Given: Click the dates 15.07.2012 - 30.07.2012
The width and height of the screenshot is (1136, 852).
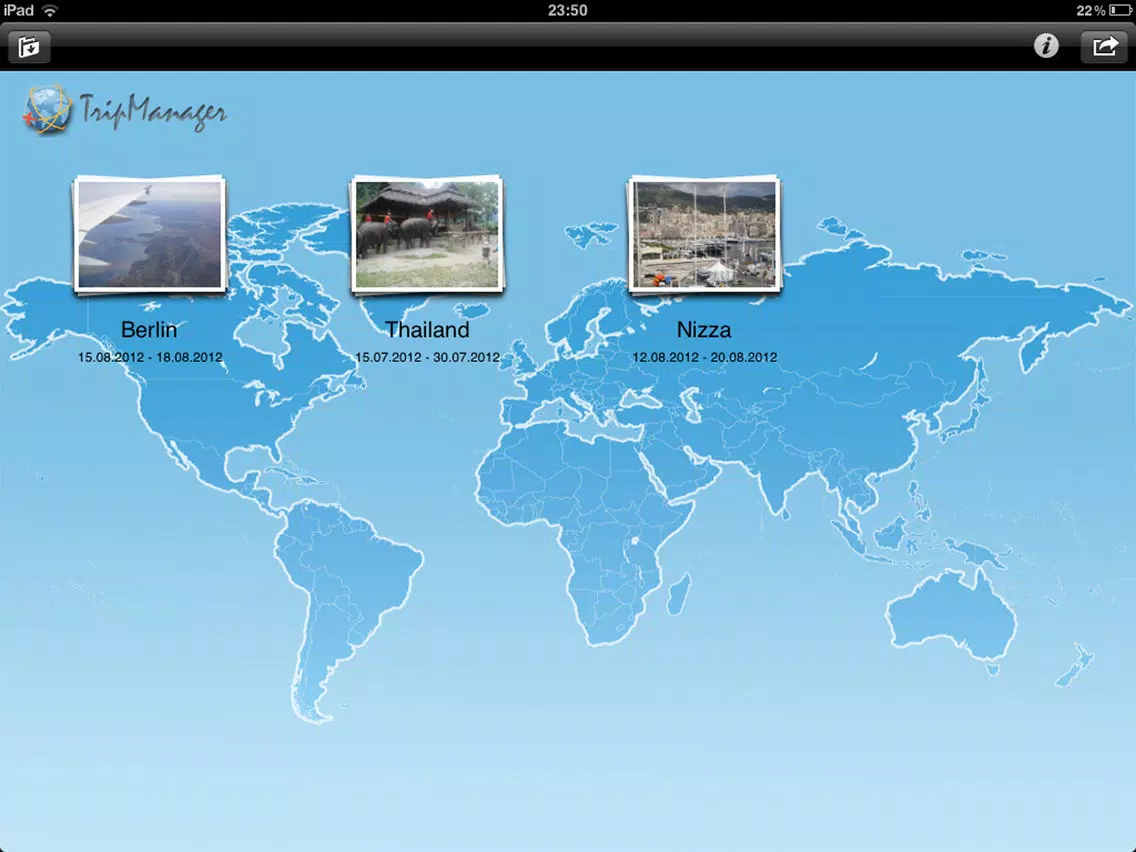Looking at the screenshot, I should coord(427,357).
